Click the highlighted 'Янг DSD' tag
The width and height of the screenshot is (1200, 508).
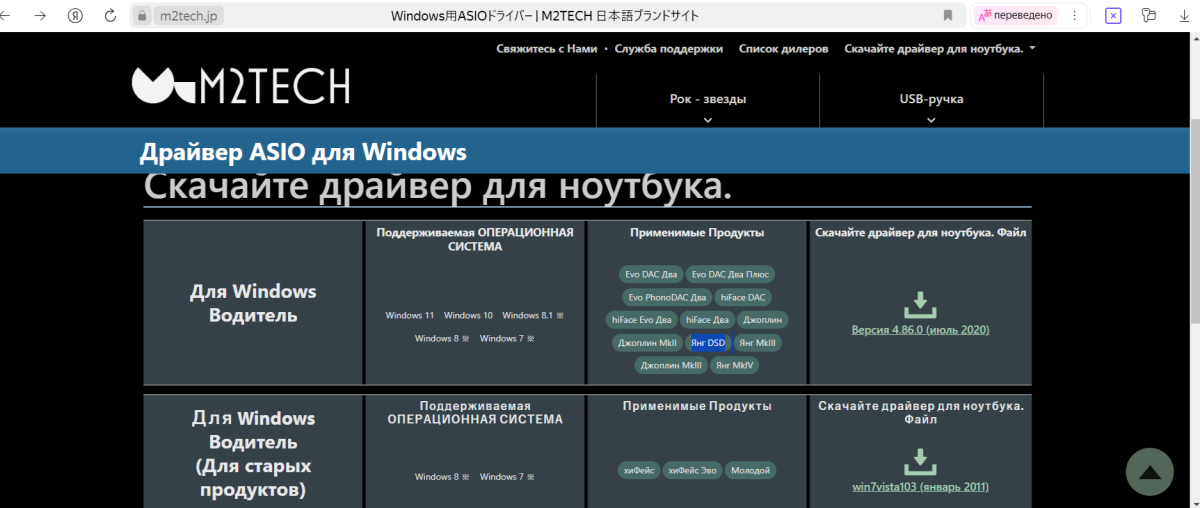tap(708, 343)
